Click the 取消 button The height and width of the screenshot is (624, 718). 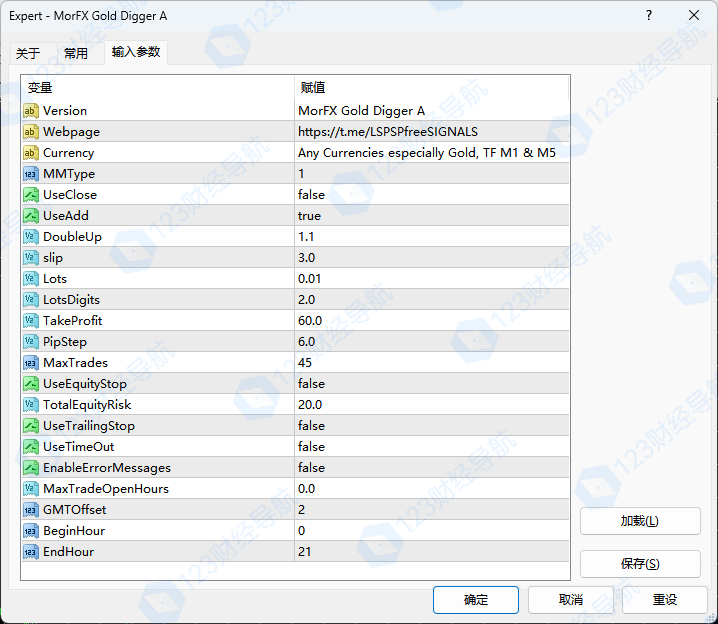click(571, 600)
